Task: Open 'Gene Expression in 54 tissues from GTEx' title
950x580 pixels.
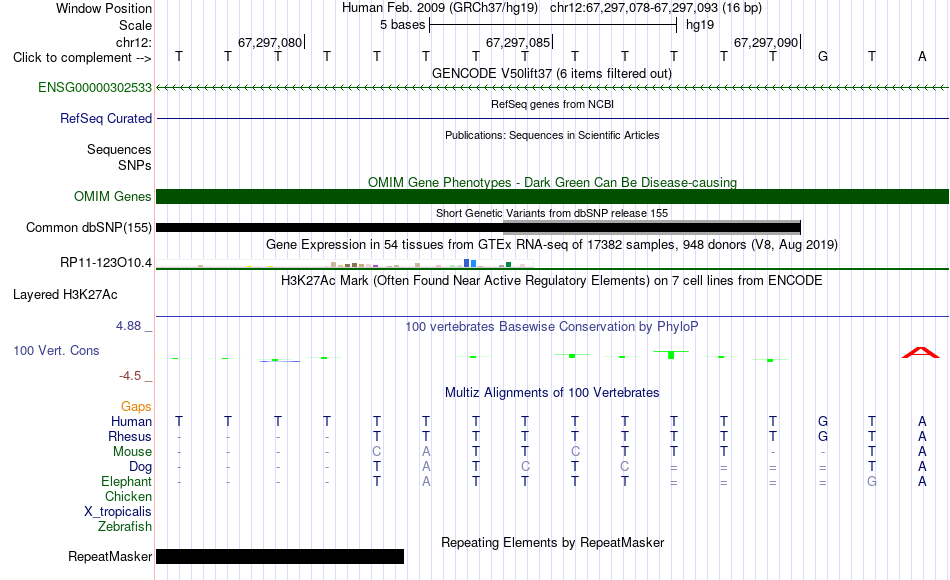Action: click(x=552, y=244)
